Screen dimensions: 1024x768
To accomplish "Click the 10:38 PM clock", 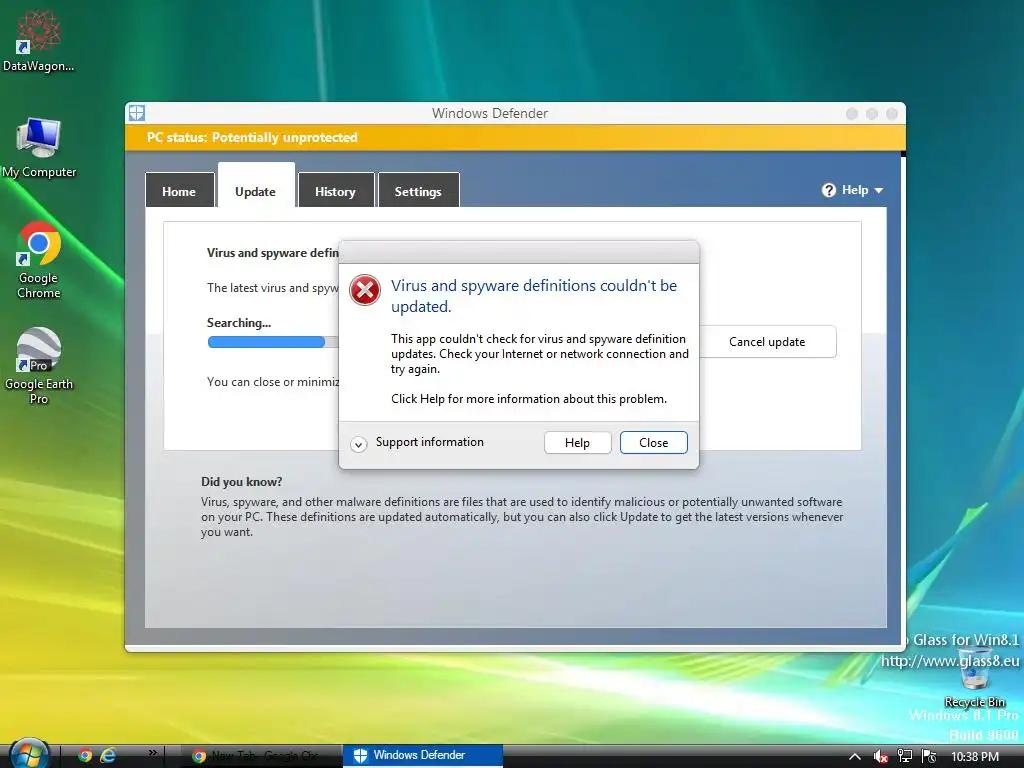I will (974, 756).
